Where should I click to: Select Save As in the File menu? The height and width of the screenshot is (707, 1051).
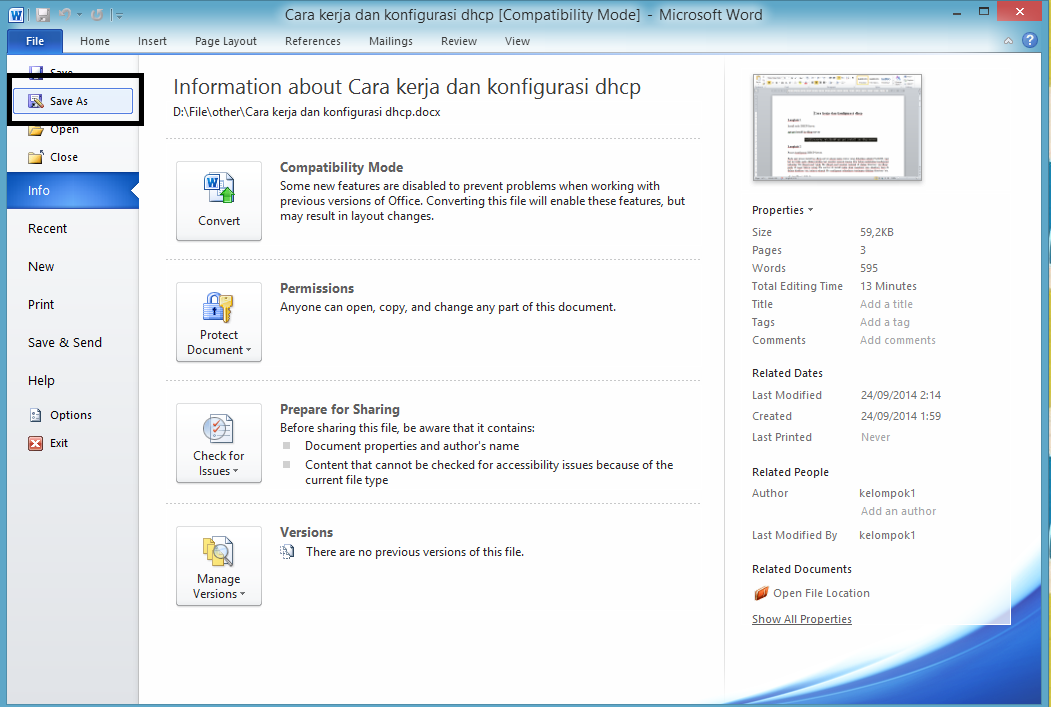point(72,101)
